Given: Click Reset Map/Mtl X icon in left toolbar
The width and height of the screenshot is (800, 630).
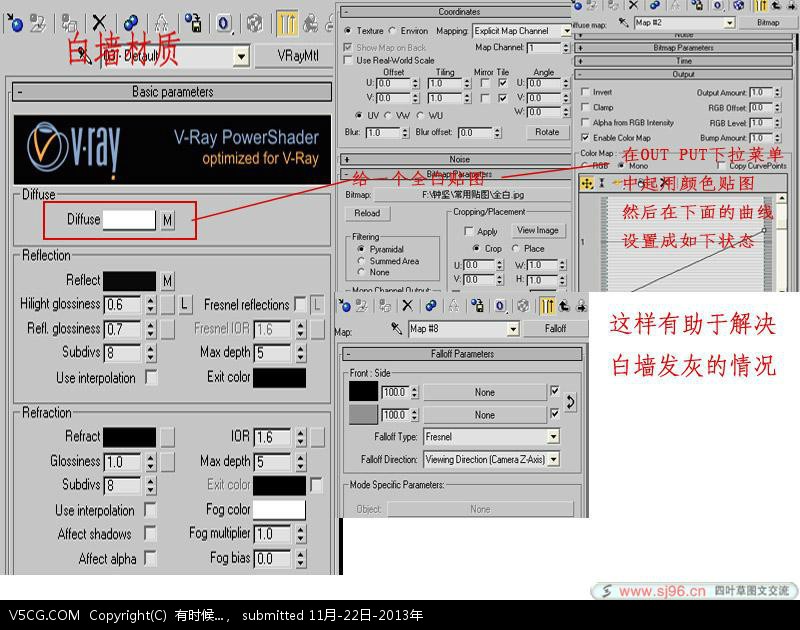Looking at the screenshot, I should tap(99, 21).
